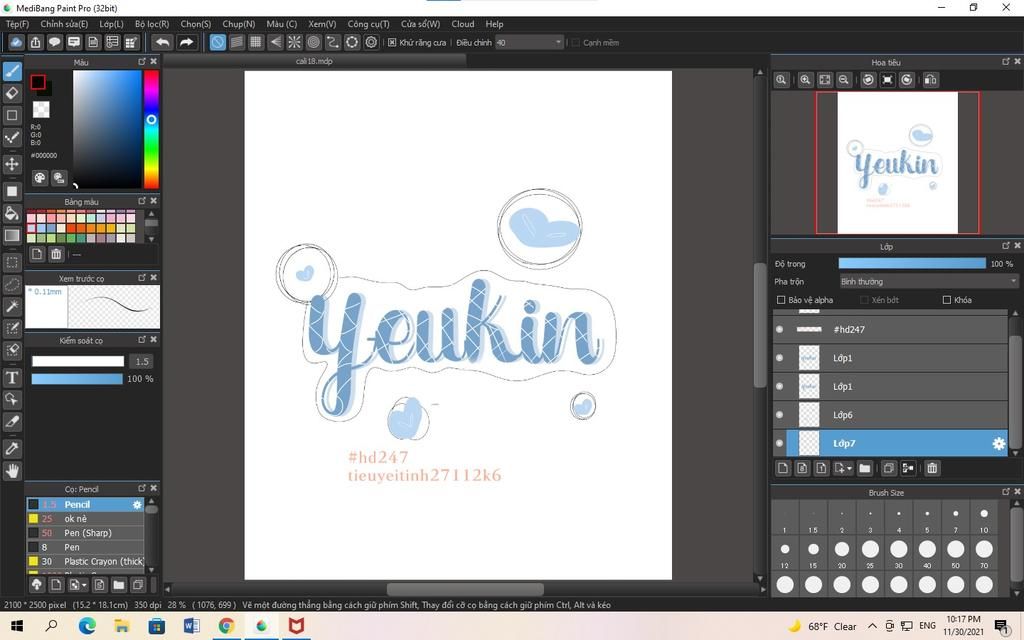The height and width of the screenshot is (640, 1024).
Task: Open the Công cụ(T) menu
Action: 368,24
